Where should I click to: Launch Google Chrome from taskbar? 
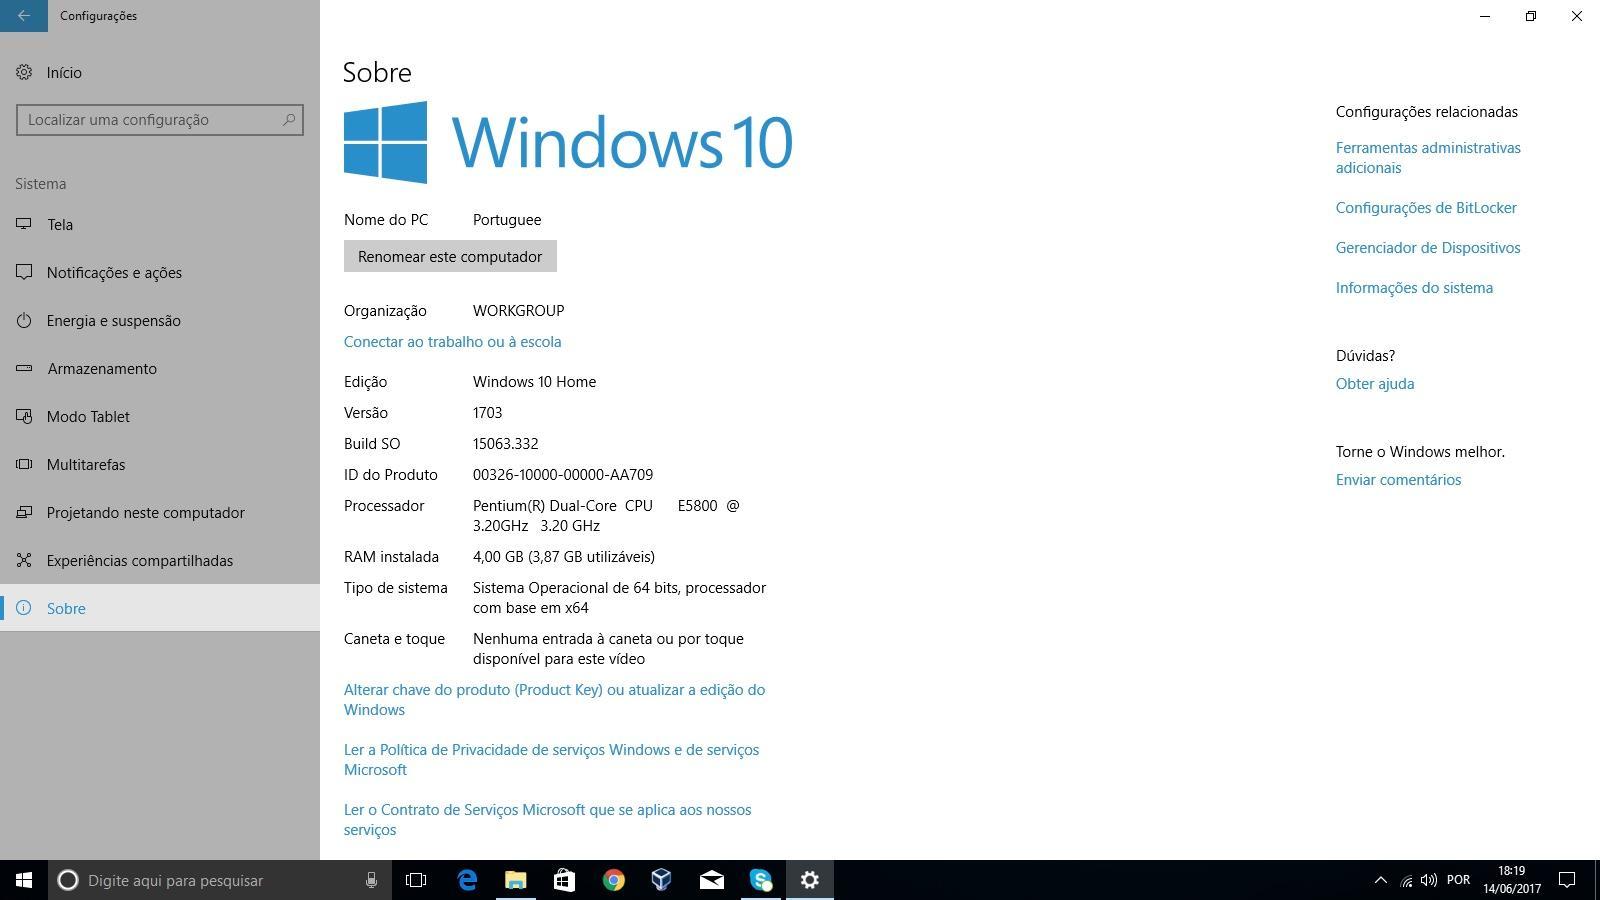point(613,880)
